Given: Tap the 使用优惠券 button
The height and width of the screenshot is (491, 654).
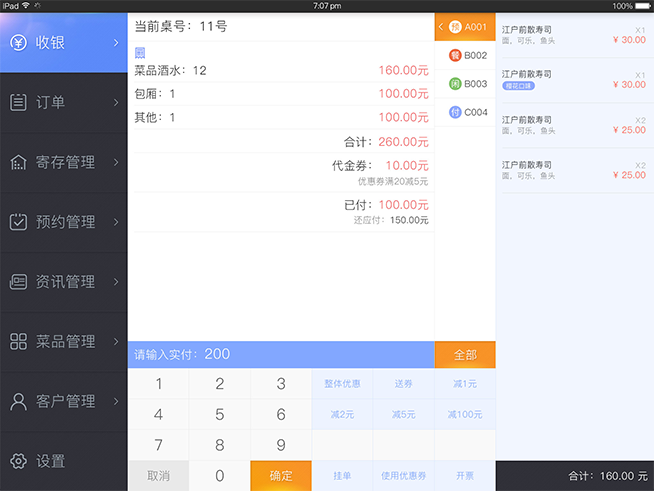Looking at the screenshot, I should pos(403,476).
